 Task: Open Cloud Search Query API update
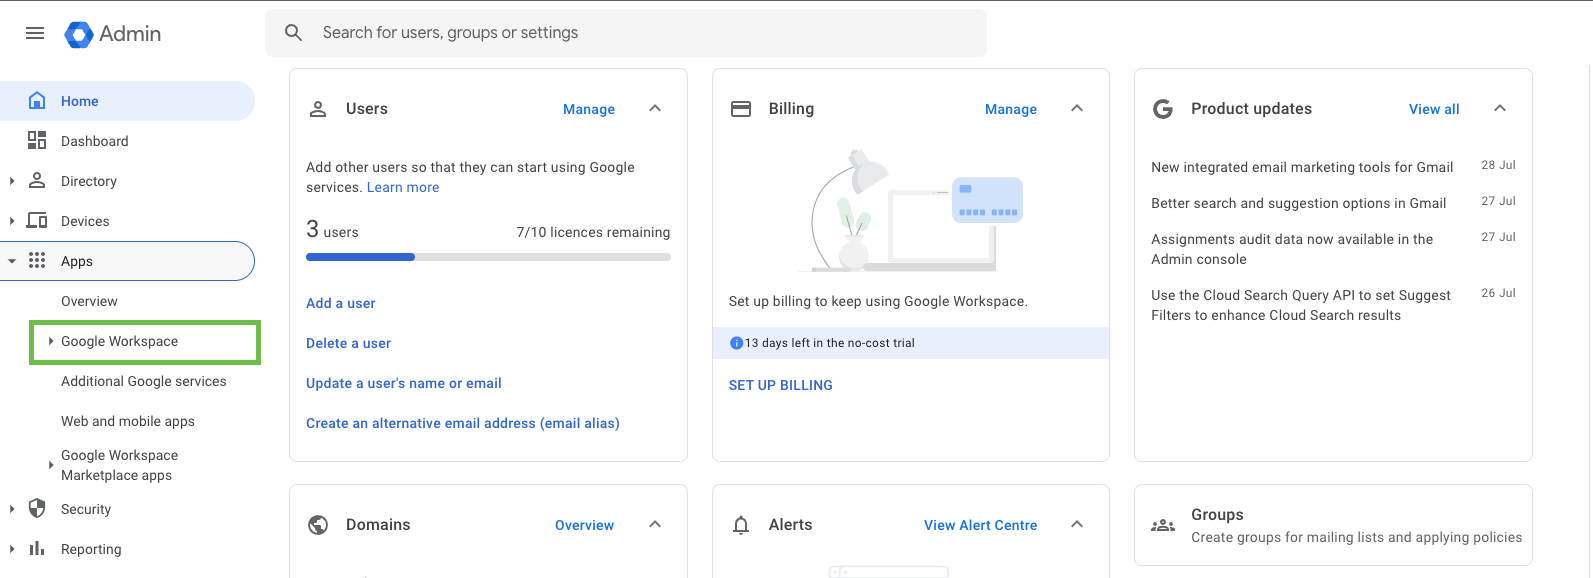1301,305
